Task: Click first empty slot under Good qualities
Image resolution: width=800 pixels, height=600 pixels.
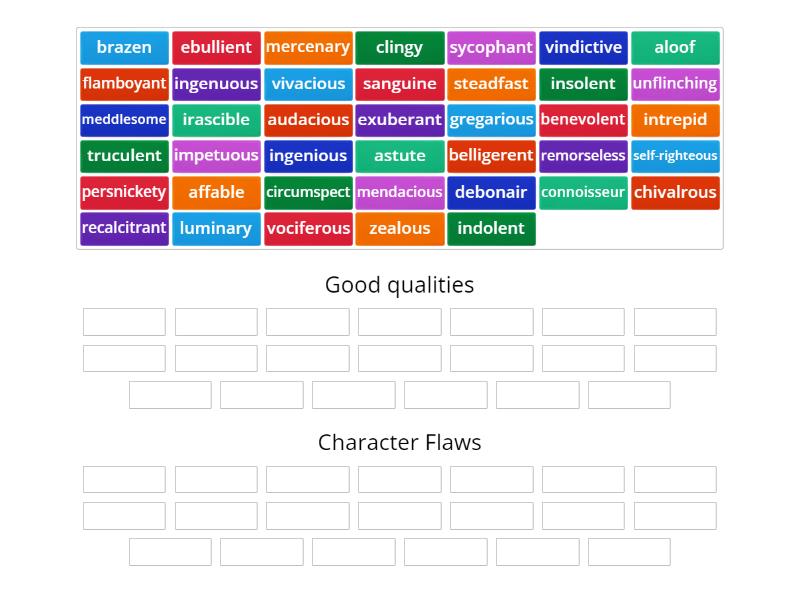Action: [124, 322]
